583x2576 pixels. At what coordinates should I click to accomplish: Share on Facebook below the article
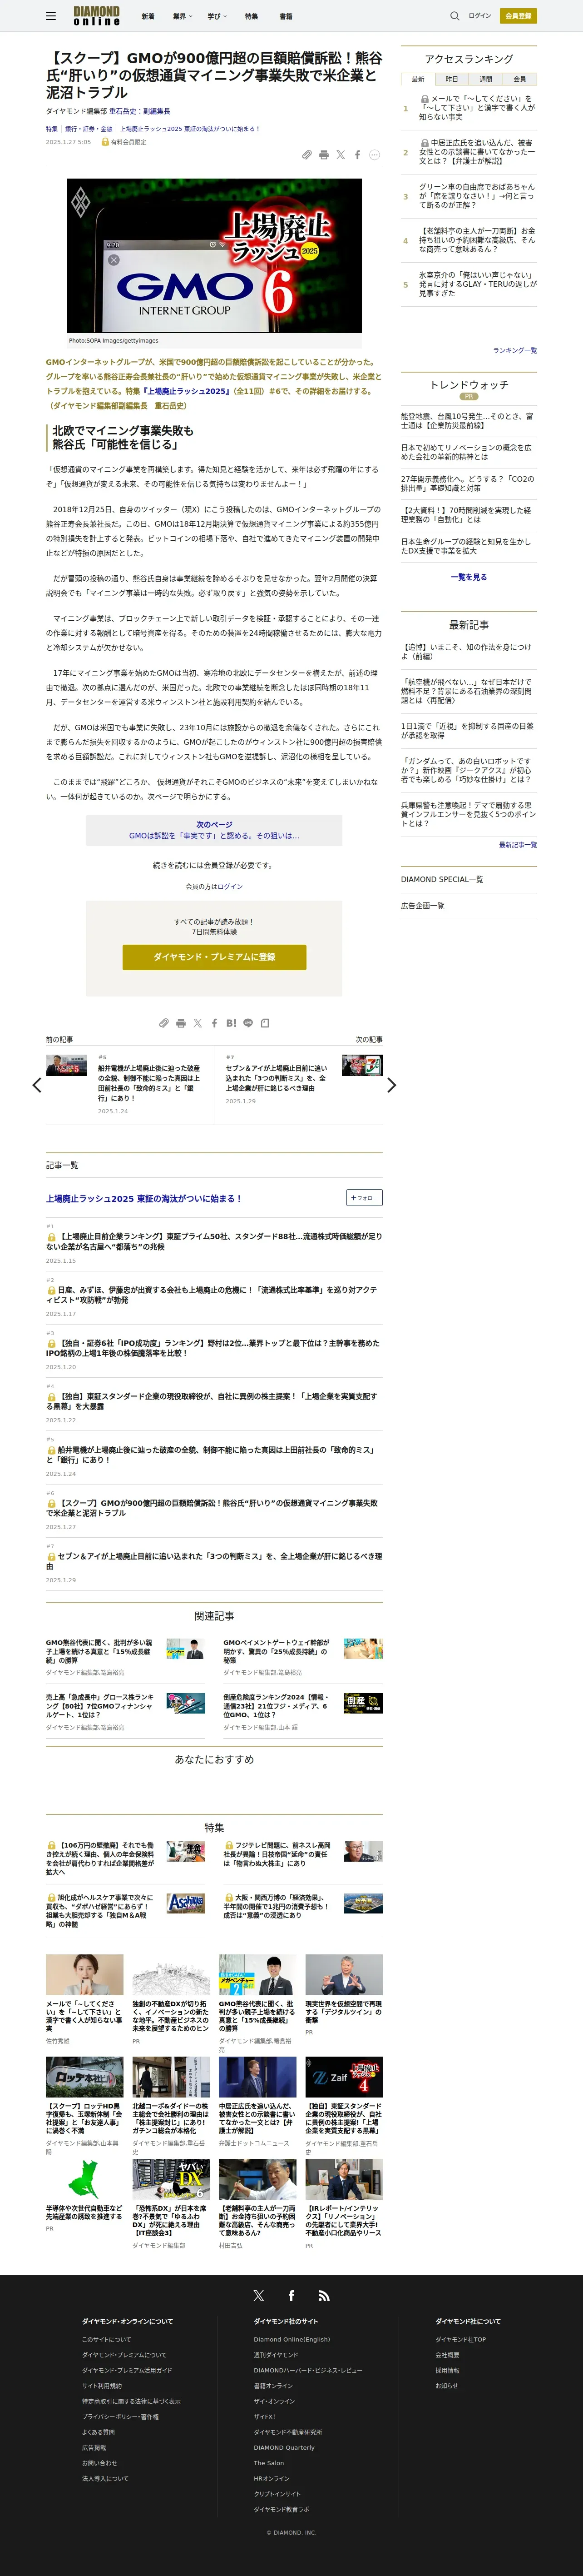pyautogui.click(x=214, y=1023)
